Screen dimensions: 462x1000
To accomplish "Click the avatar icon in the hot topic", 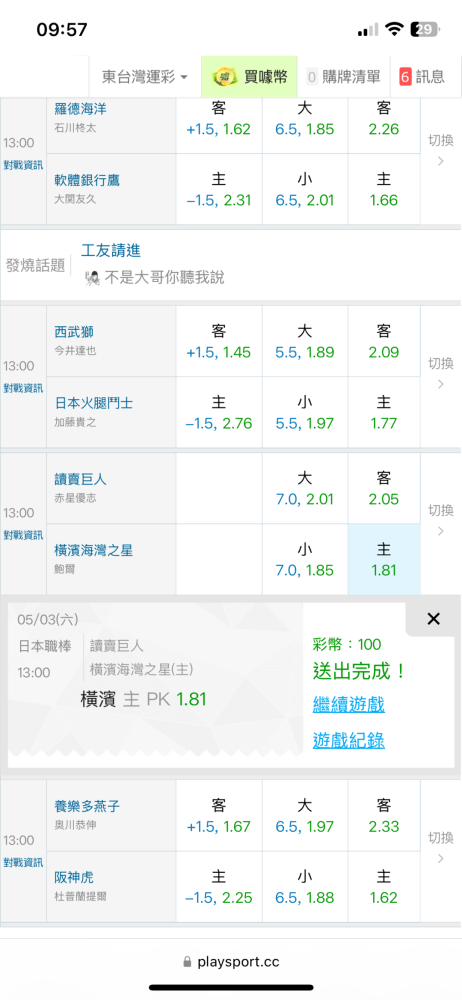I will click(92, 277).
